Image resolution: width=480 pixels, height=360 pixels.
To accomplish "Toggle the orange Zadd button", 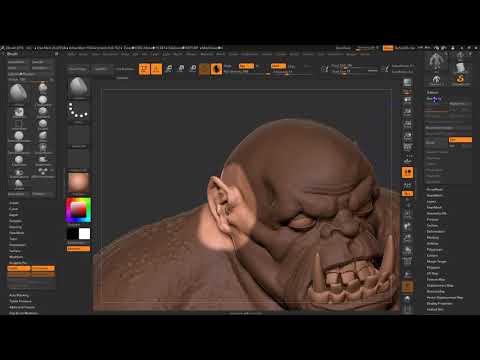I will pyautogui.click(x=278, y=66).
